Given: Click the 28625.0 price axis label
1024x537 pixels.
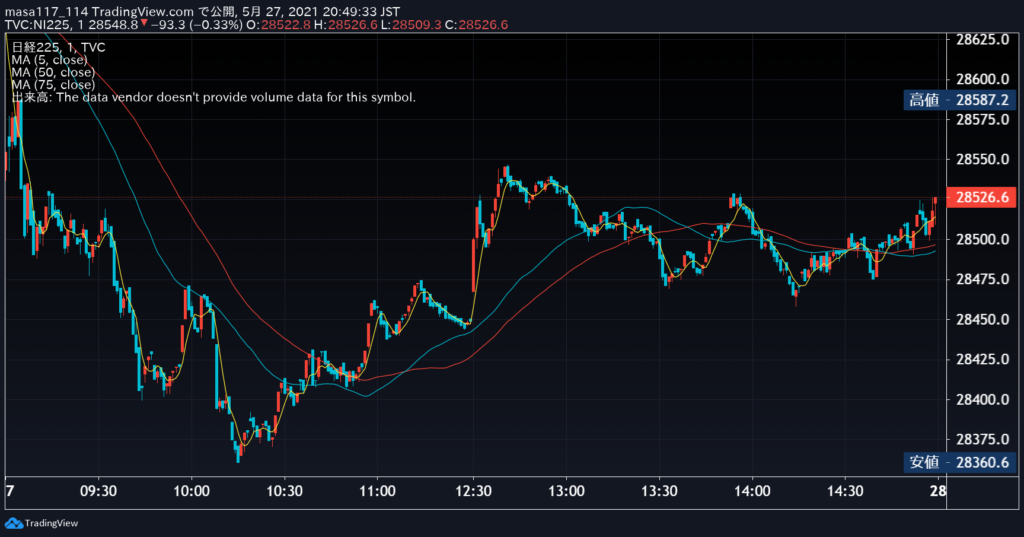Looking at the screenshot, I should pos(982,39).
